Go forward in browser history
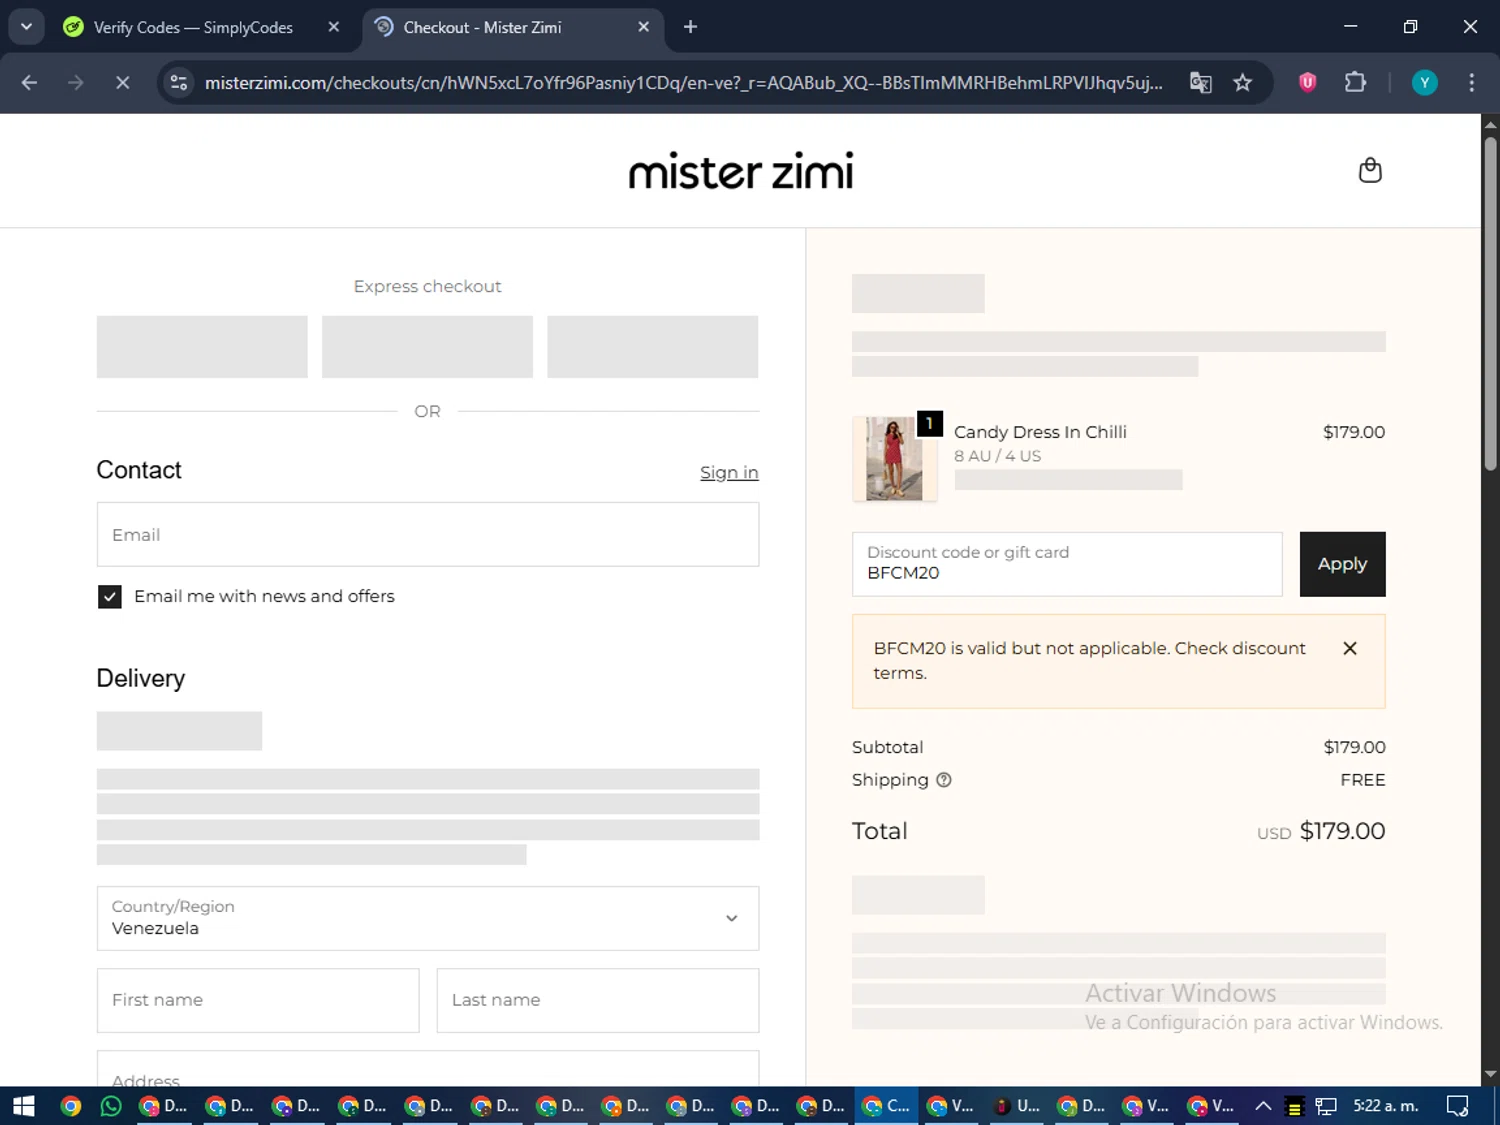The height and width of the screenshot is (1125, 1500). coord(76,83)
